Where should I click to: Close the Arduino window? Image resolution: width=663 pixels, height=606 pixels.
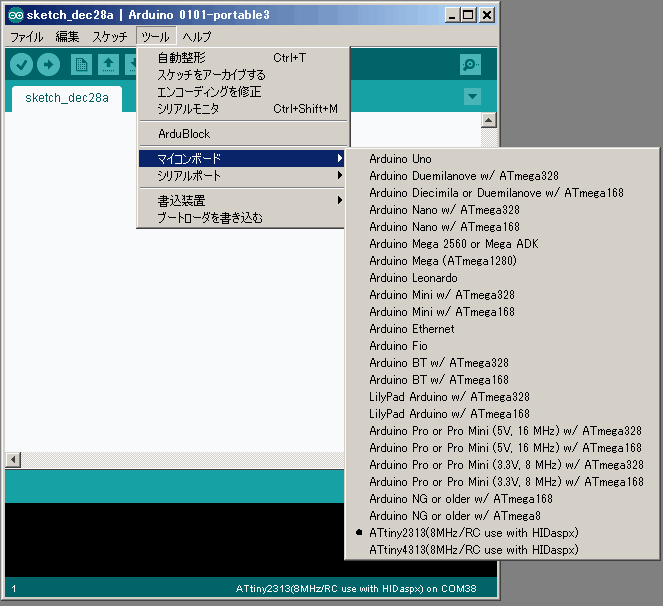[x=487, y=16]
